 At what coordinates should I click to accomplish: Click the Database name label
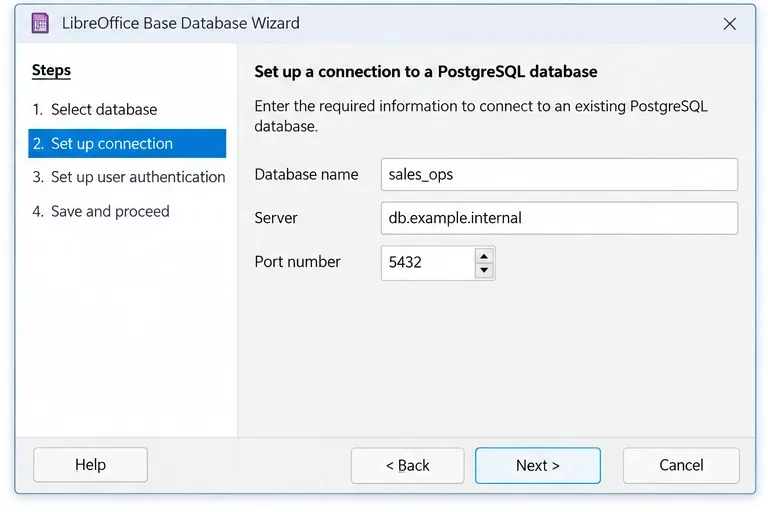click(x=307, y=174)
